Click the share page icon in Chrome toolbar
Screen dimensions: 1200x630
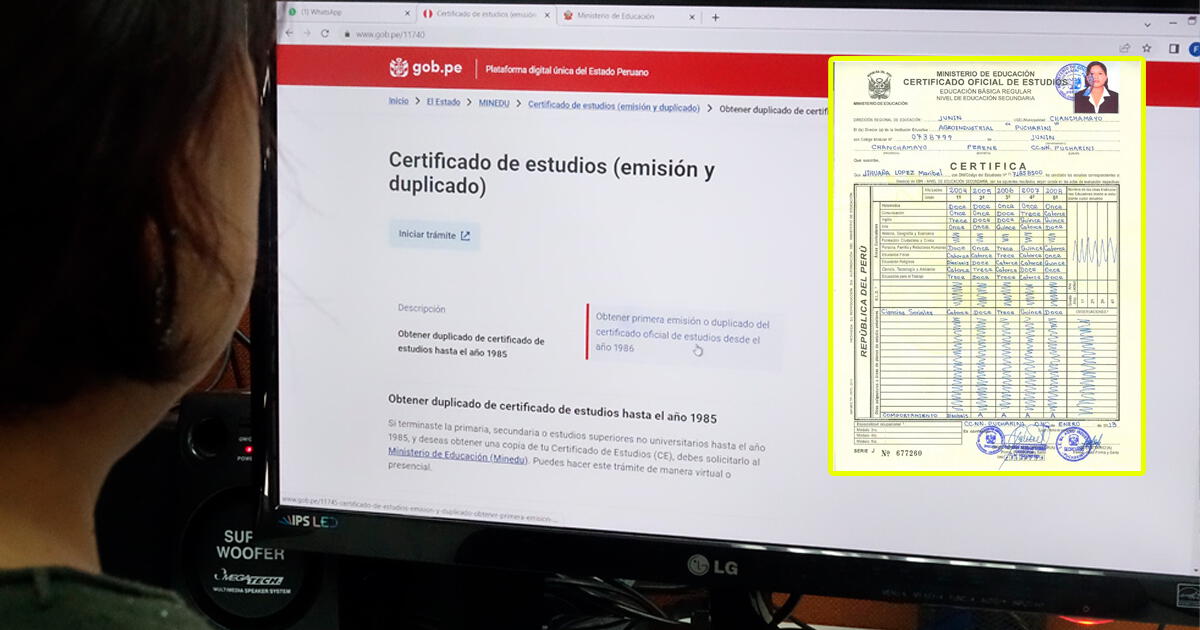click(1125, 47)
